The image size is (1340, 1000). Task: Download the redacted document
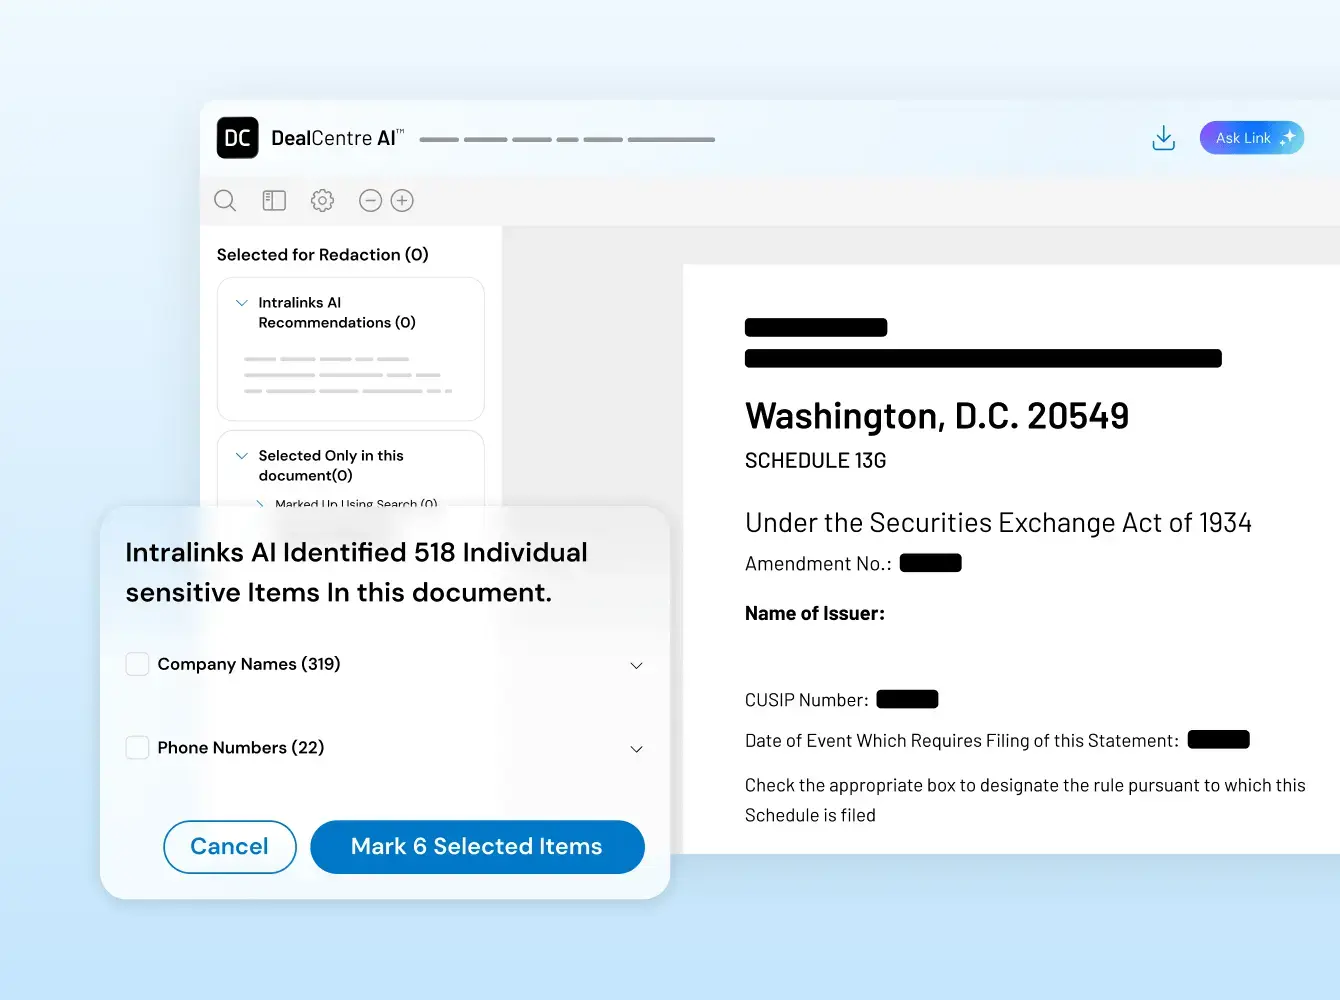1163,137
